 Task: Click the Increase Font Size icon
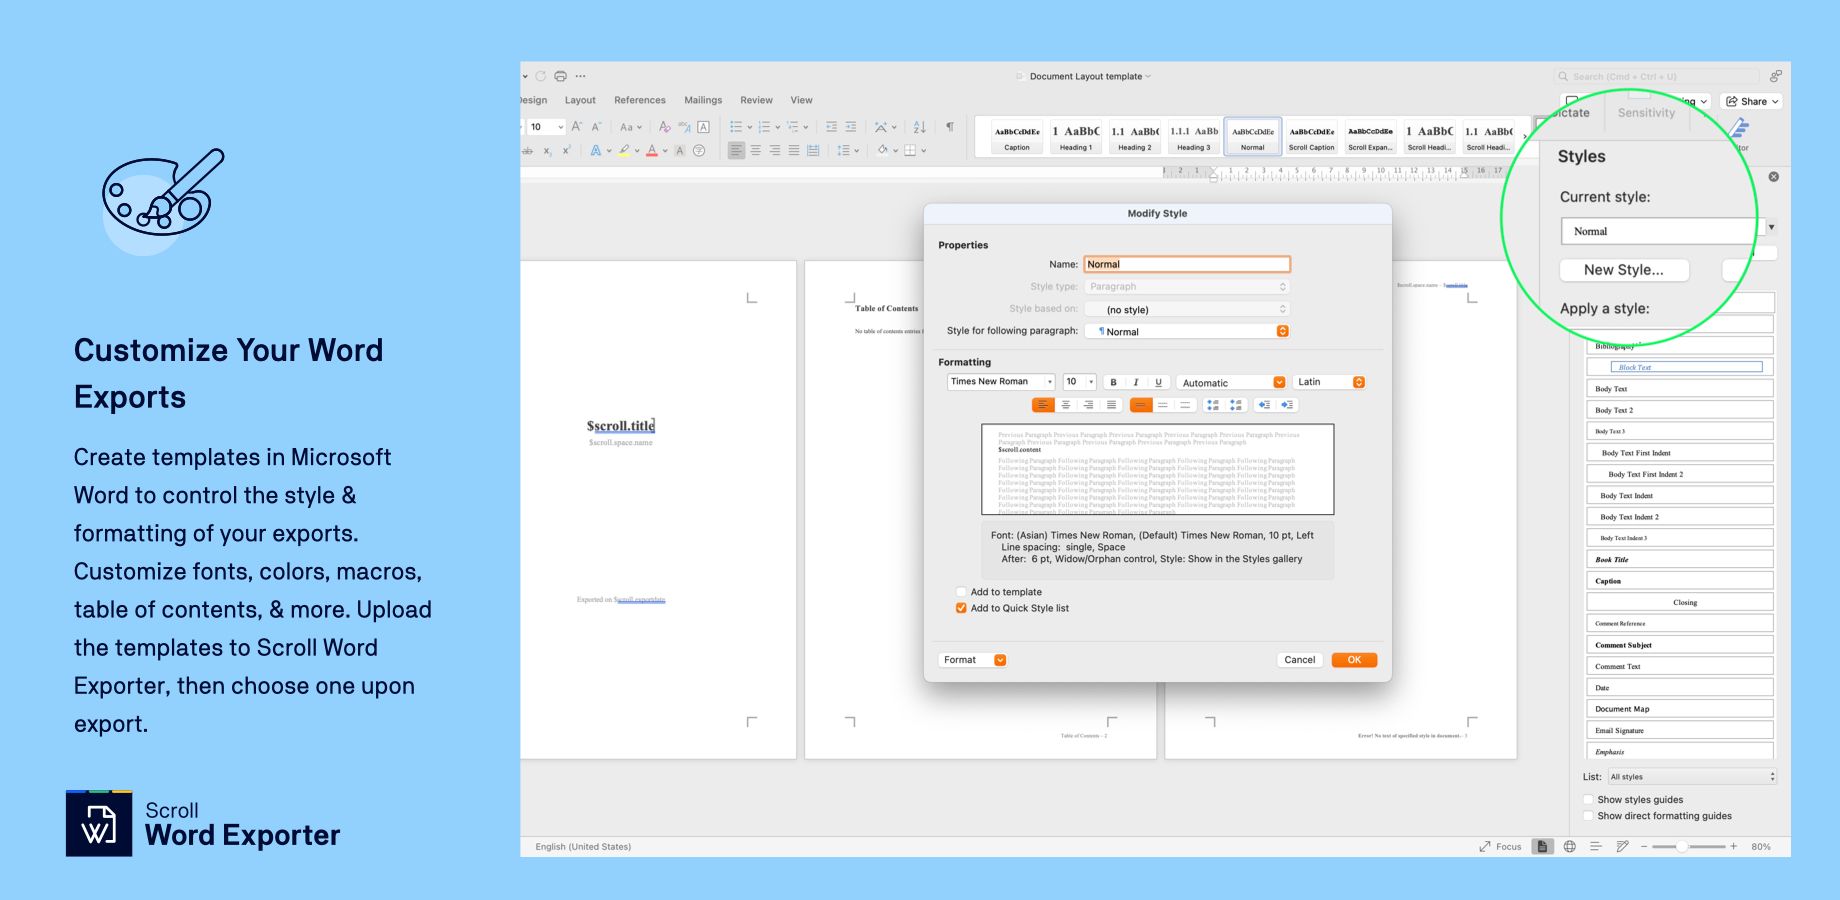[577, 127]
